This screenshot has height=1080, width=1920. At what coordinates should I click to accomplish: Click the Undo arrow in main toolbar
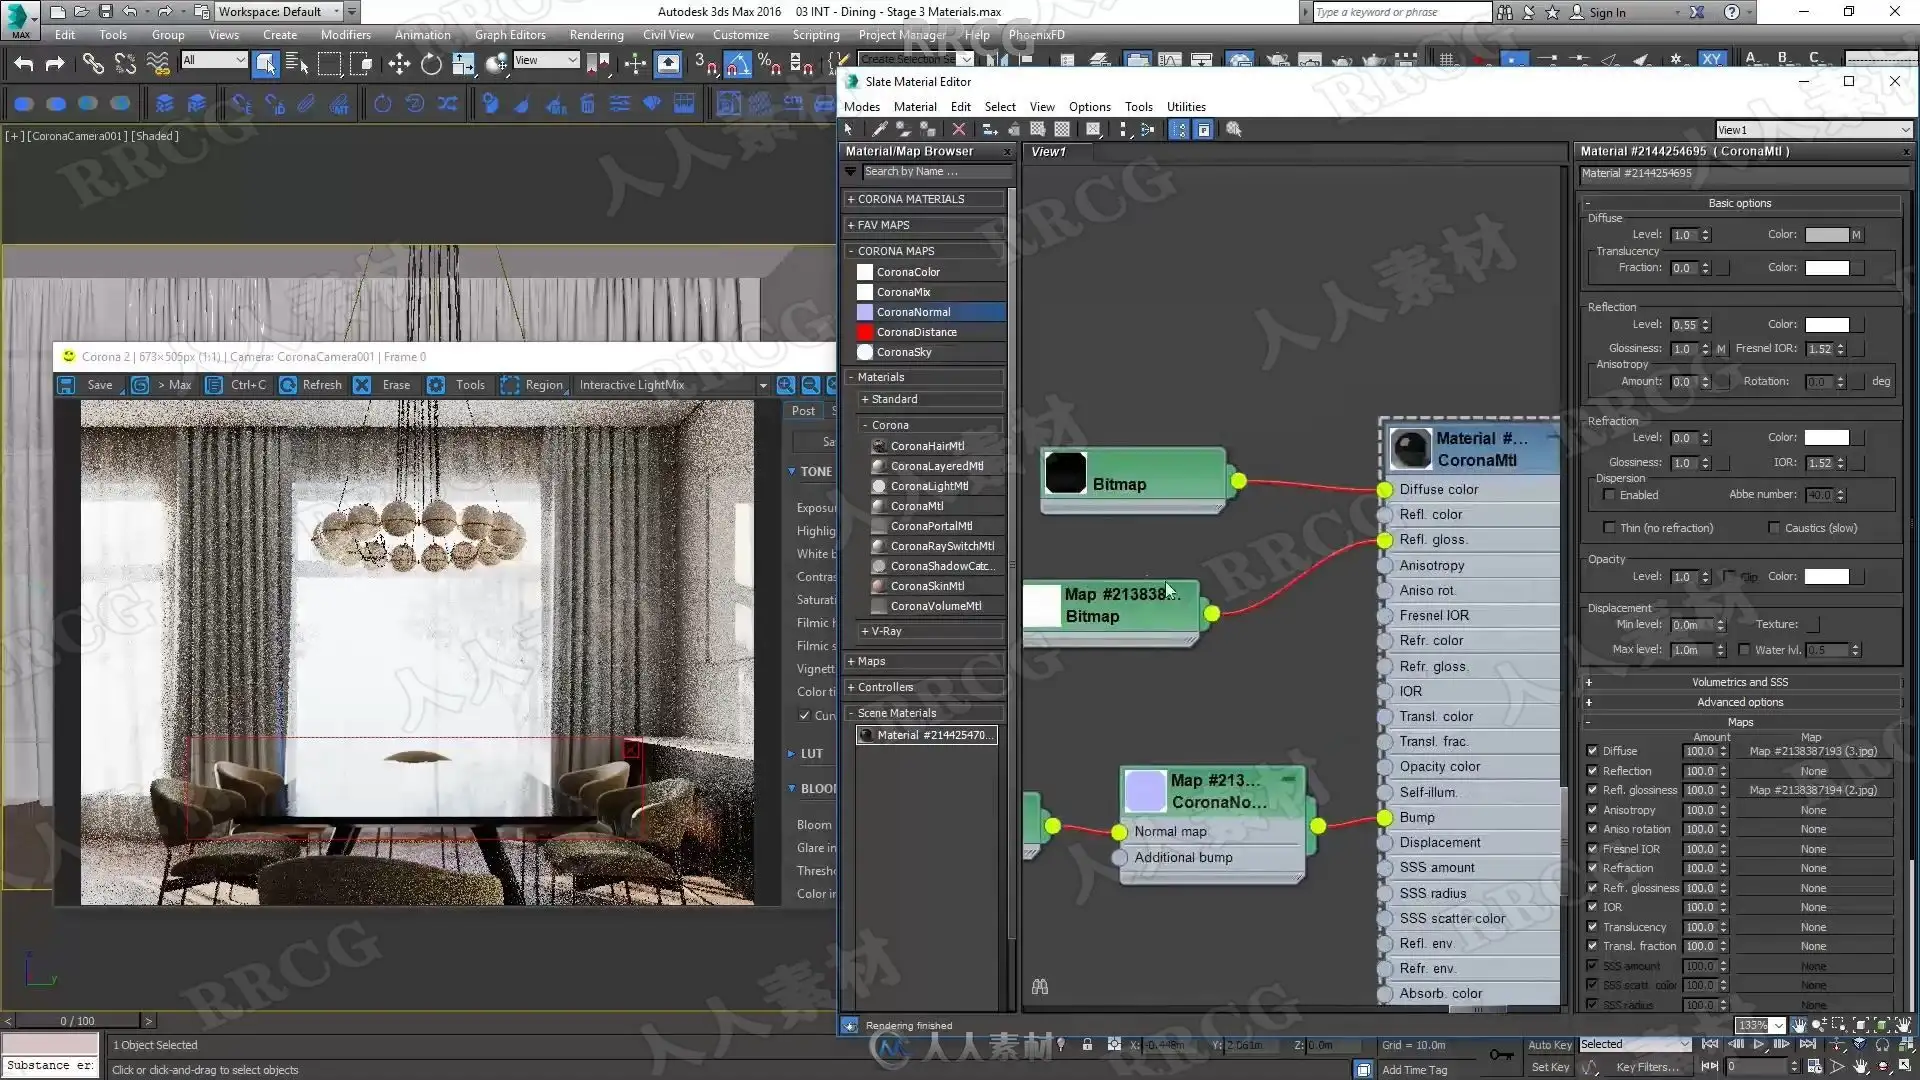(23, 64)
